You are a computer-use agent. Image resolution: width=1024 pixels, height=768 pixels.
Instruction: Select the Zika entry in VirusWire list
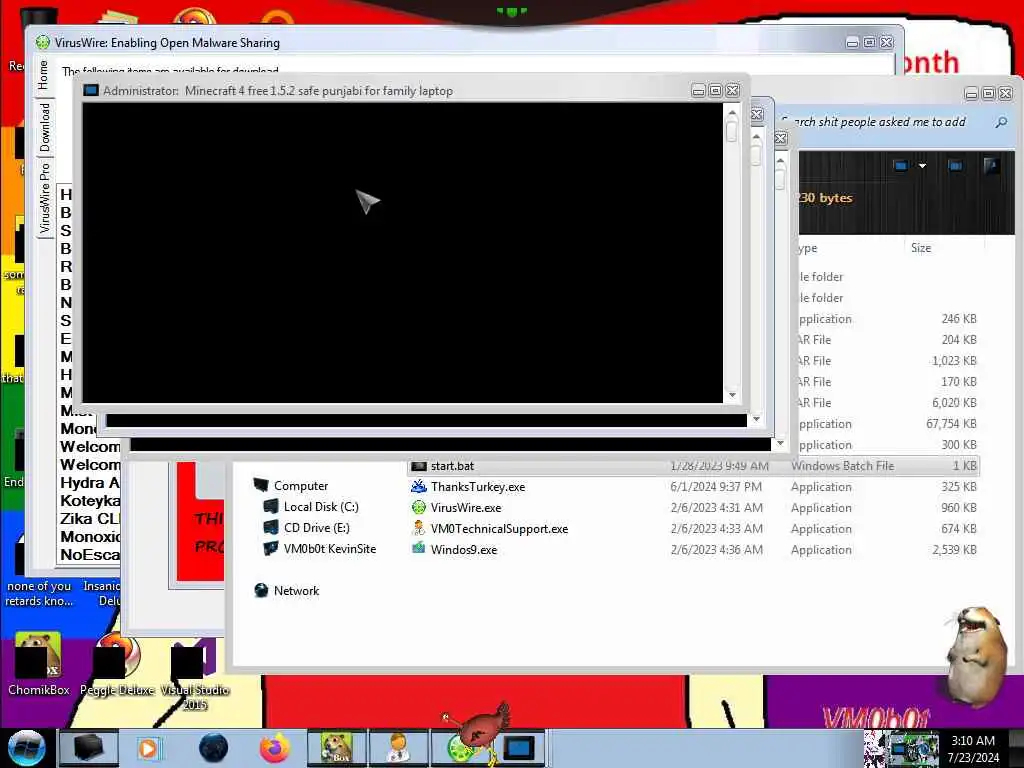tap(90, 519)
